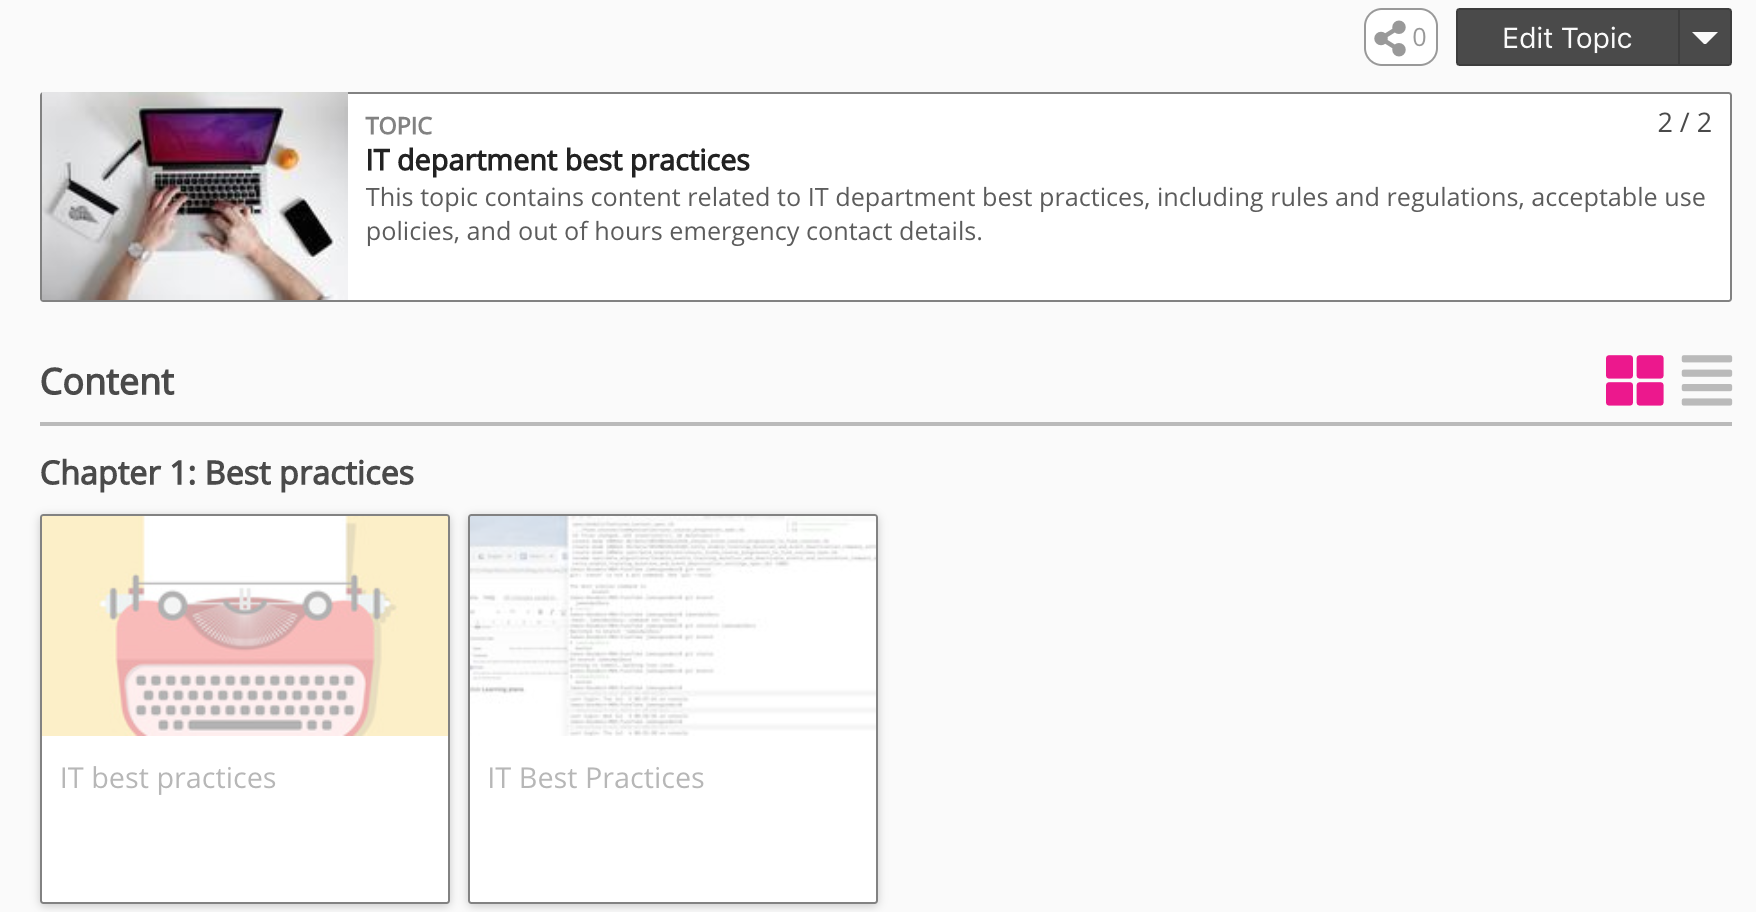Click blank lower area of typewriter card

pyautogui.click(x=245, y=852)
